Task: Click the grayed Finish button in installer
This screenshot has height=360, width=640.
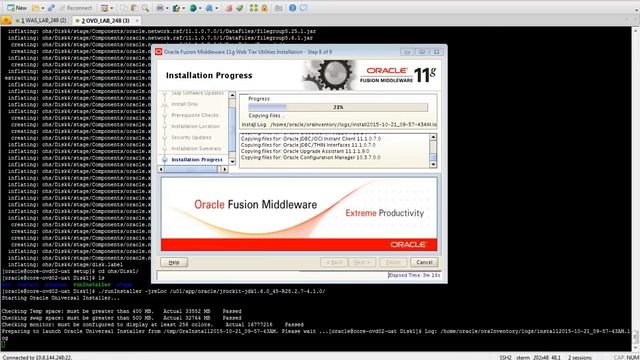Action: [393, 262]
